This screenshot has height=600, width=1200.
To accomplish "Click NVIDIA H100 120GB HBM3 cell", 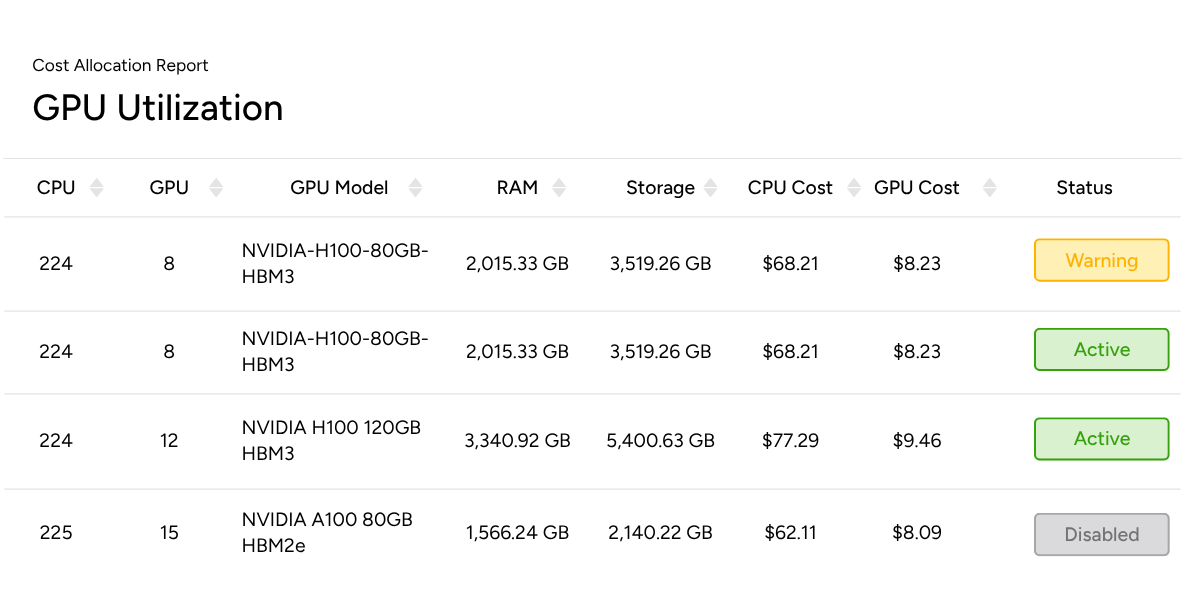I will pos(332,440).
